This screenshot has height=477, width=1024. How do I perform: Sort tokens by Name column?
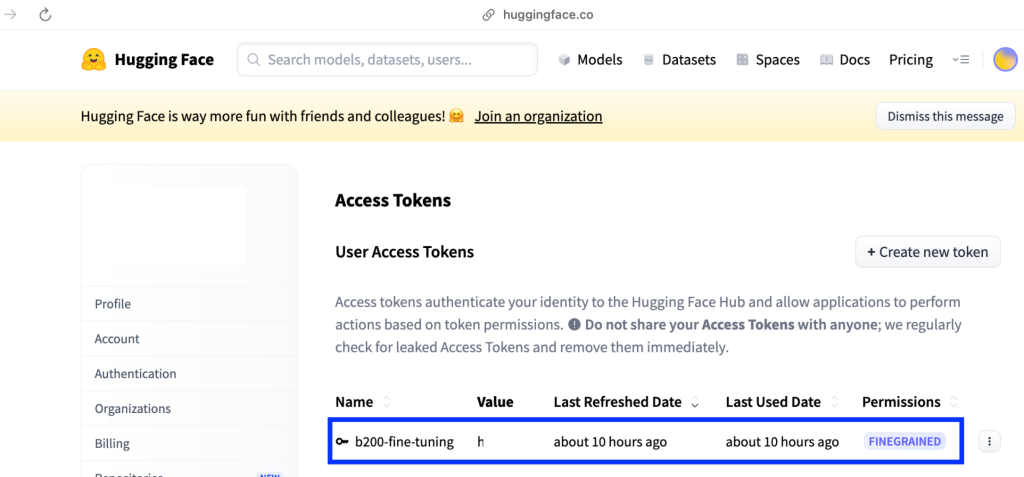tap(387, 402)
